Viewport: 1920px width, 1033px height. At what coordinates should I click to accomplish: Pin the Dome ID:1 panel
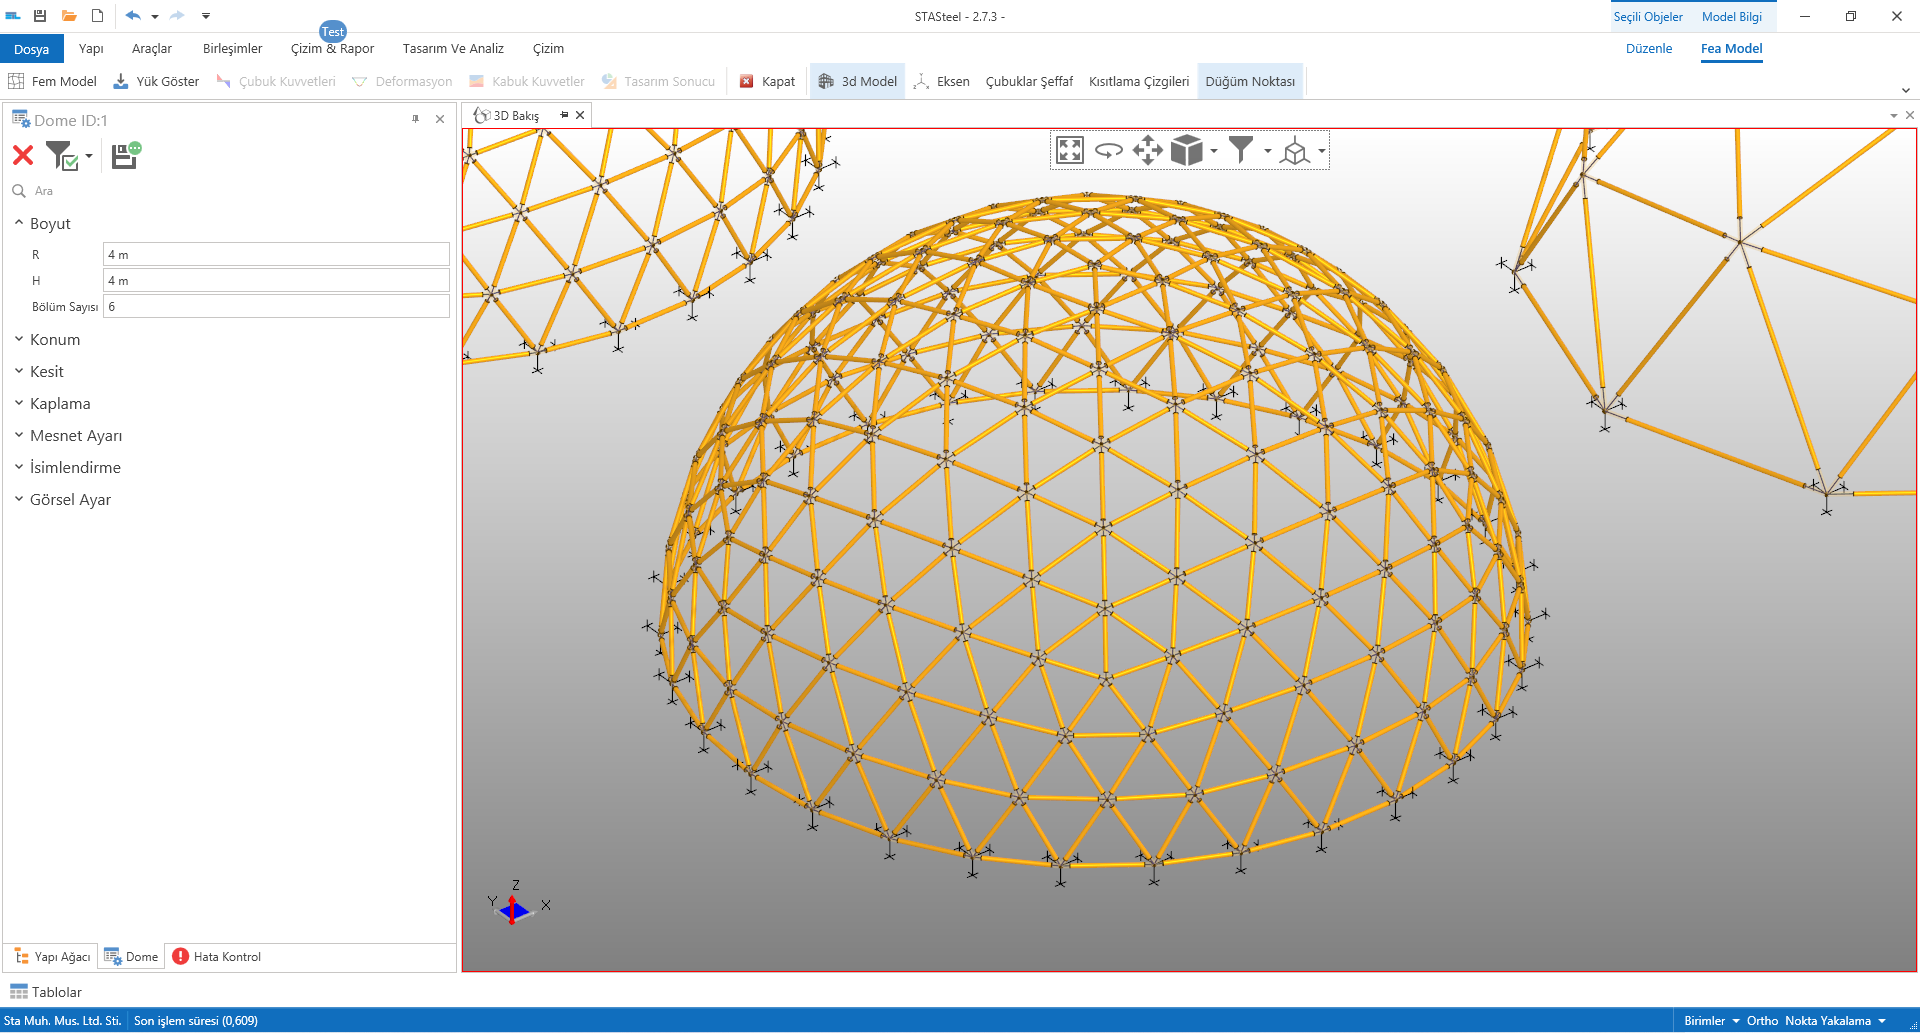(x=415, y=119)
